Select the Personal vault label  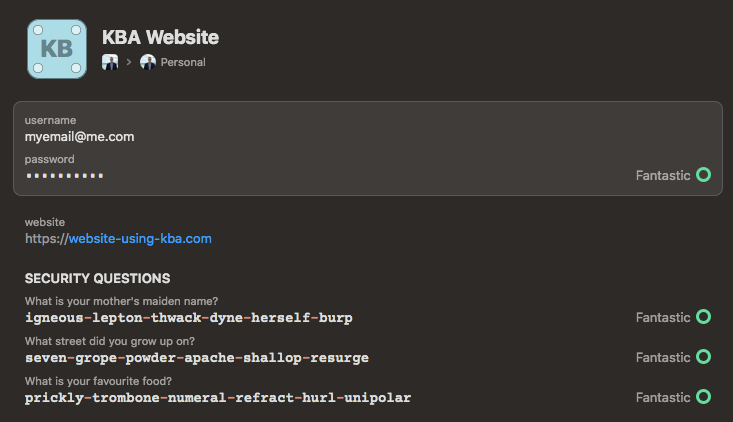(x=183, y=62)
